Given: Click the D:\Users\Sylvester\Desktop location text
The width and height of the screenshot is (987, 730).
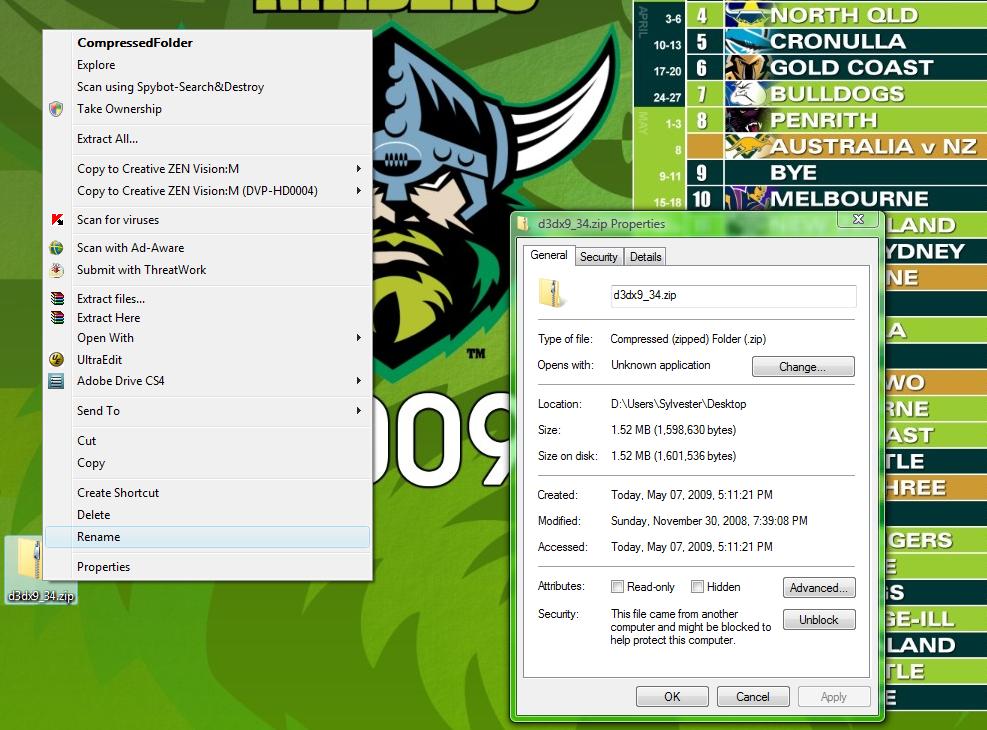Looking at the screenshot, I should coord(679,404).
